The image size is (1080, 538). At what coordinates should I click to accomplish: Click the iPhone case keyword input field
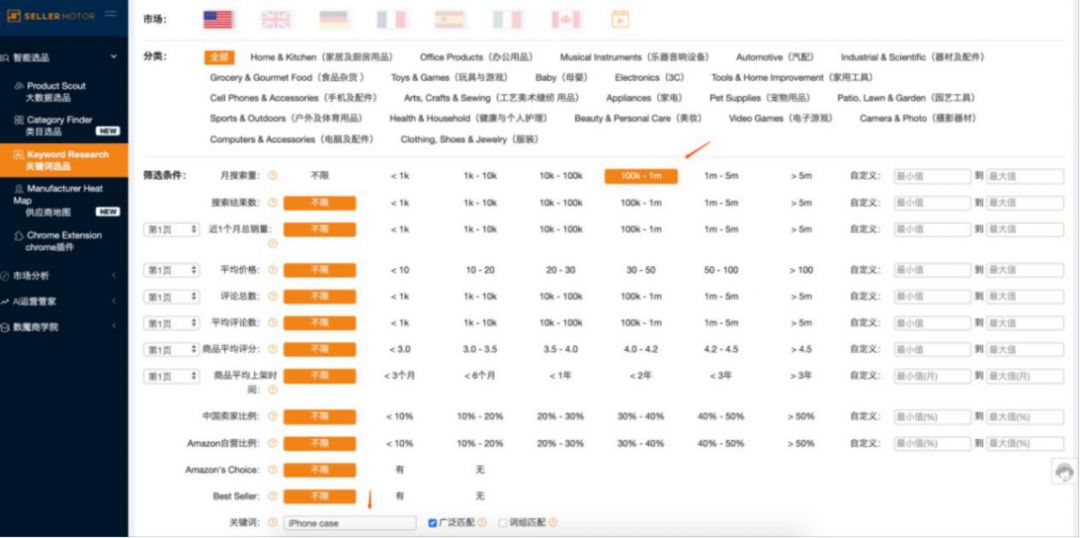point(349,523)
